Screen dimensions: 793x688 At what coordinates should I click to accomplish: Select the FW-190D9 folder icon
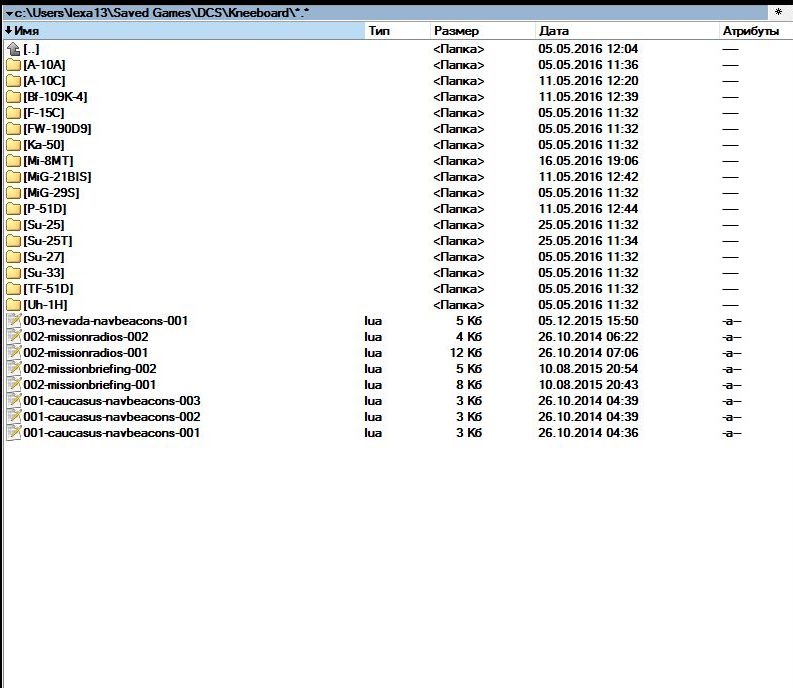[14, 129]
